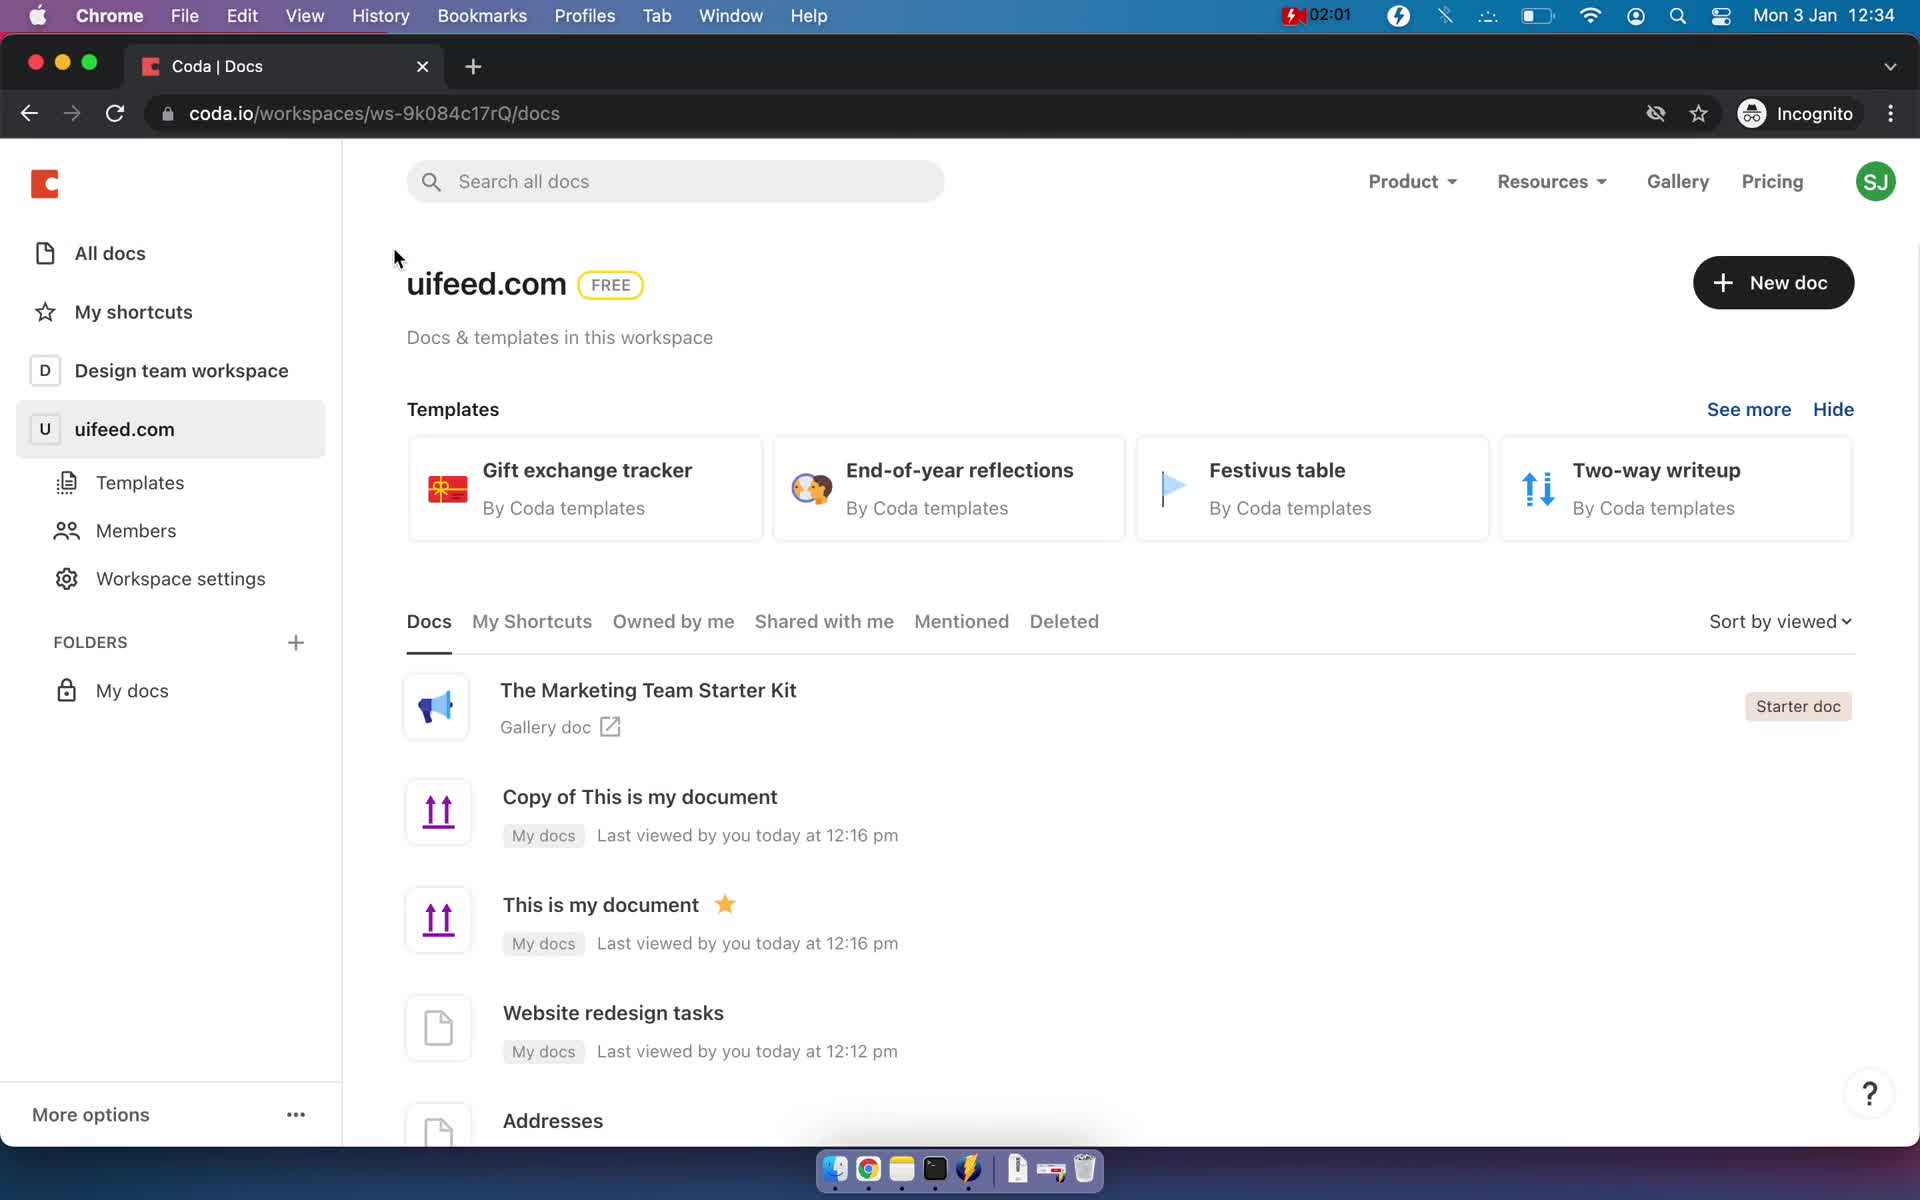
Task: Click the star on This is my document
Action: 726,904
